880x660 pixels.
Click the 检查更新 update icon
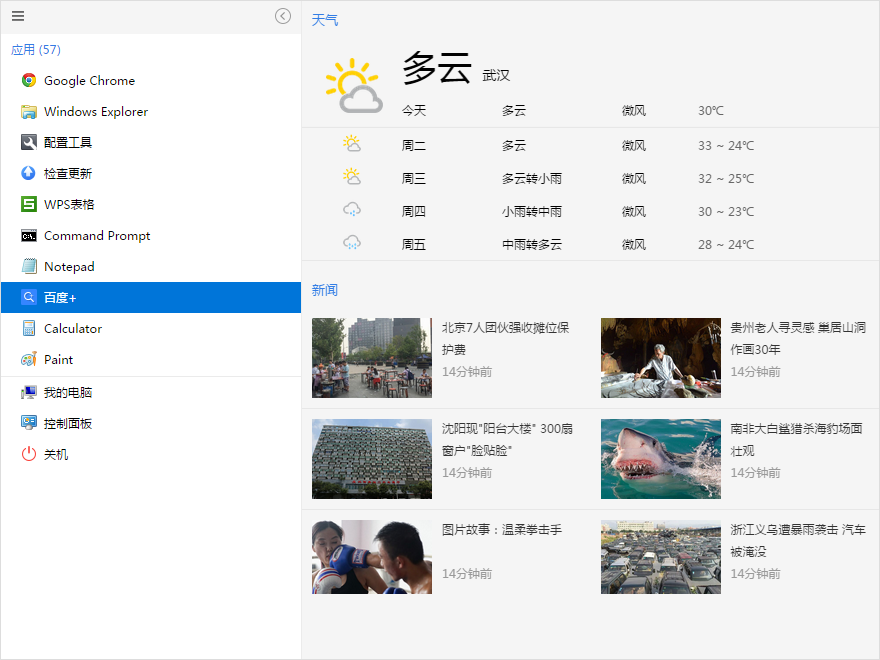pos(29,174)
